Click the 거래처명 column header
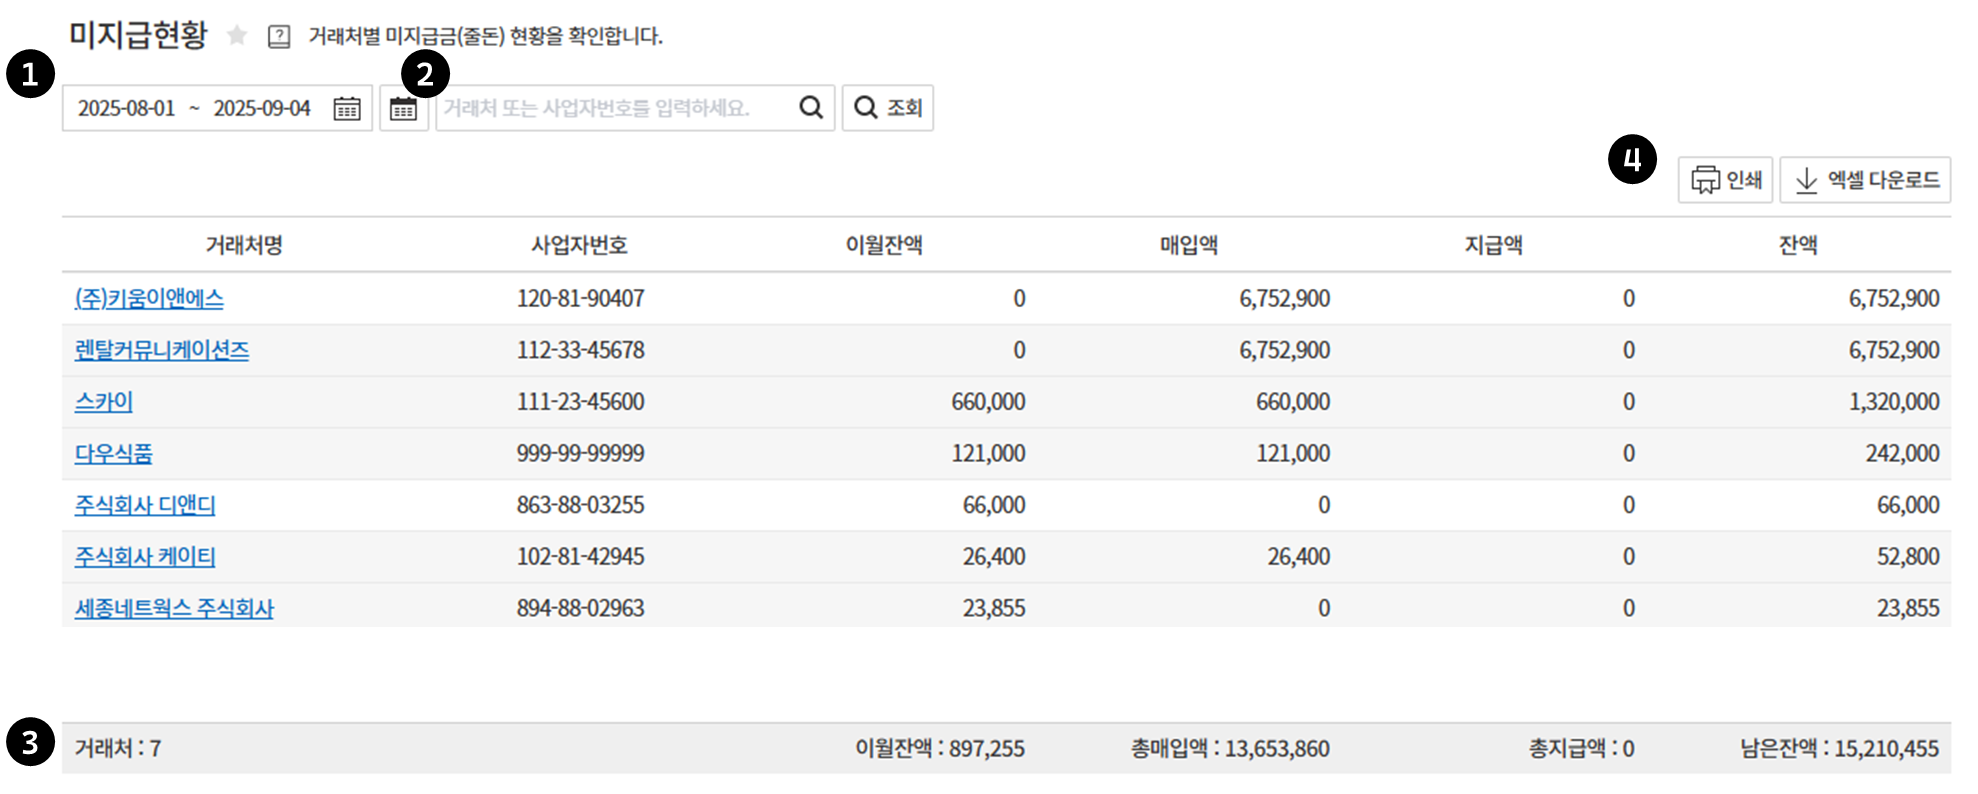1978x794 pixels. point(244,245)
